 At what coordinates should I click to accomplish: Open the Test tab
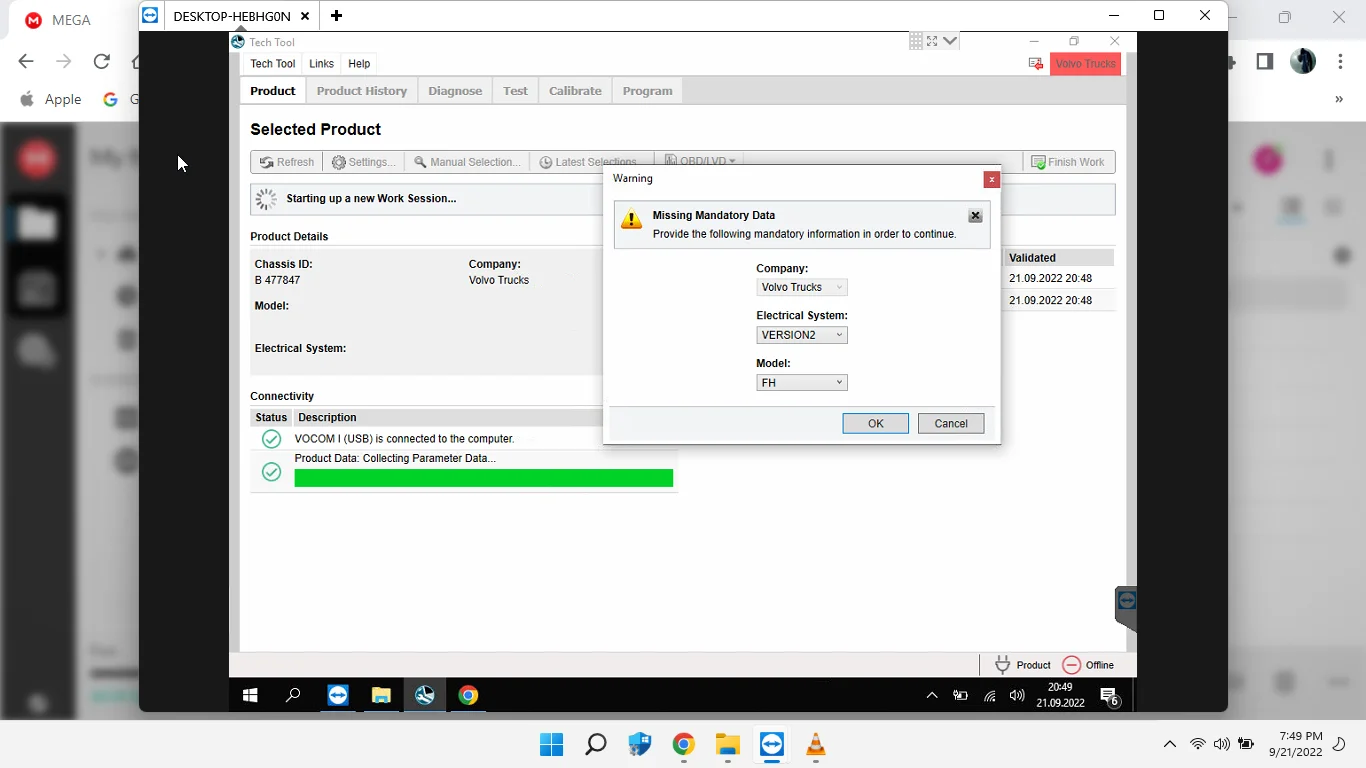pyautogui.click(x=515, y=91)
